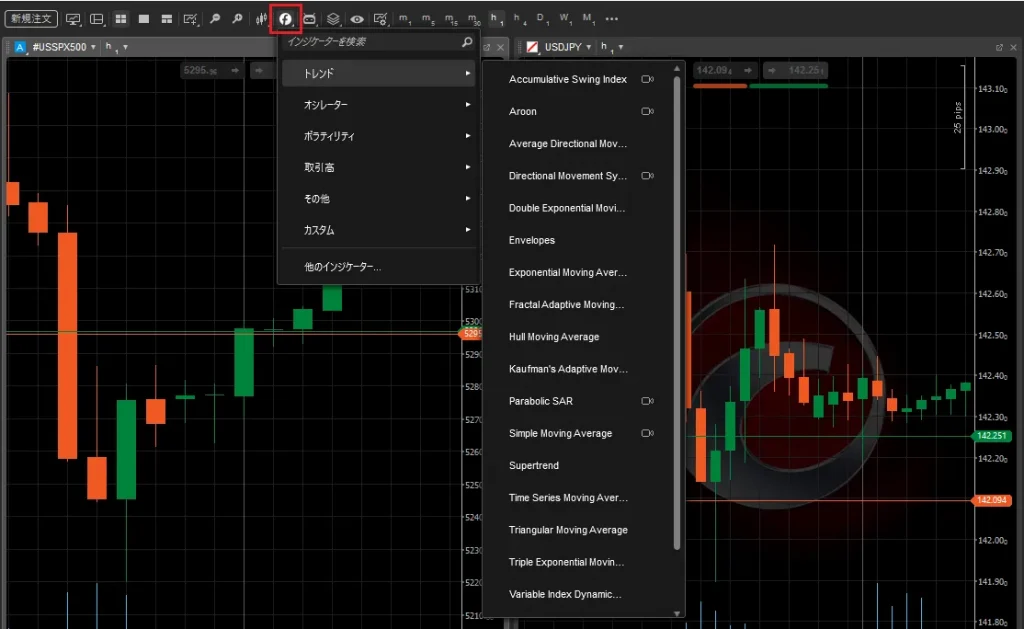Click the 142.09 sell price button
Screen dimensions: 1024x629
click(724, 70)
